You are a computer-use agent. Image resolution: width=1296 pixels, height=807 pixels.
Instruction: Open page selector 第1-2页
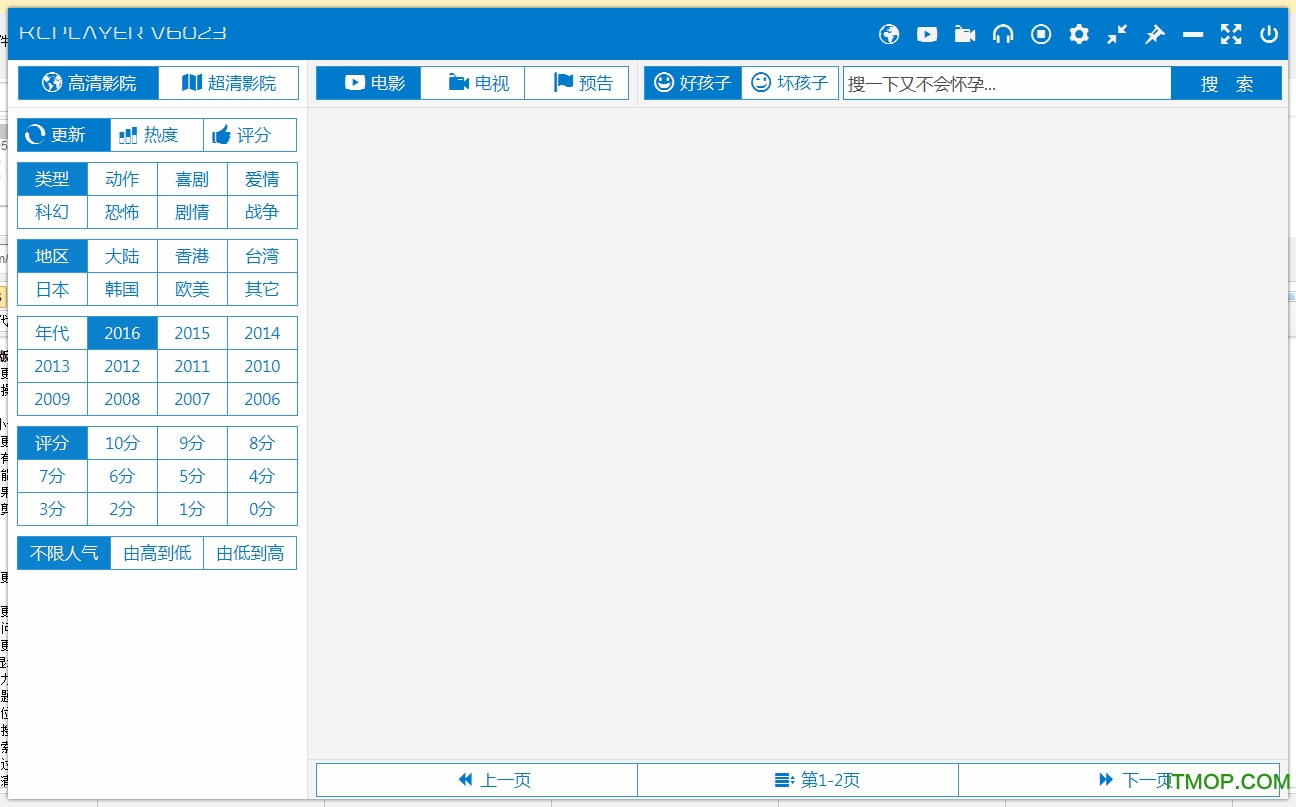point(798,780)
